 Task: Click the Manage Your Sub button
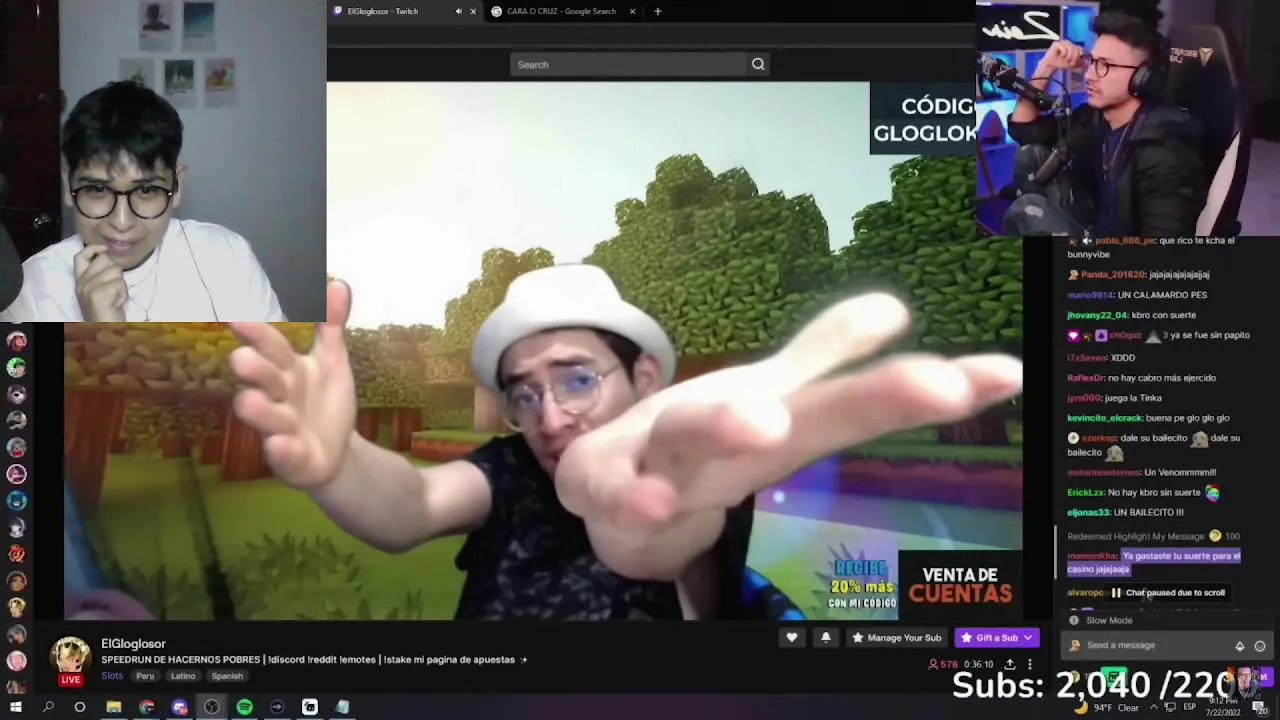coord(896,637)
